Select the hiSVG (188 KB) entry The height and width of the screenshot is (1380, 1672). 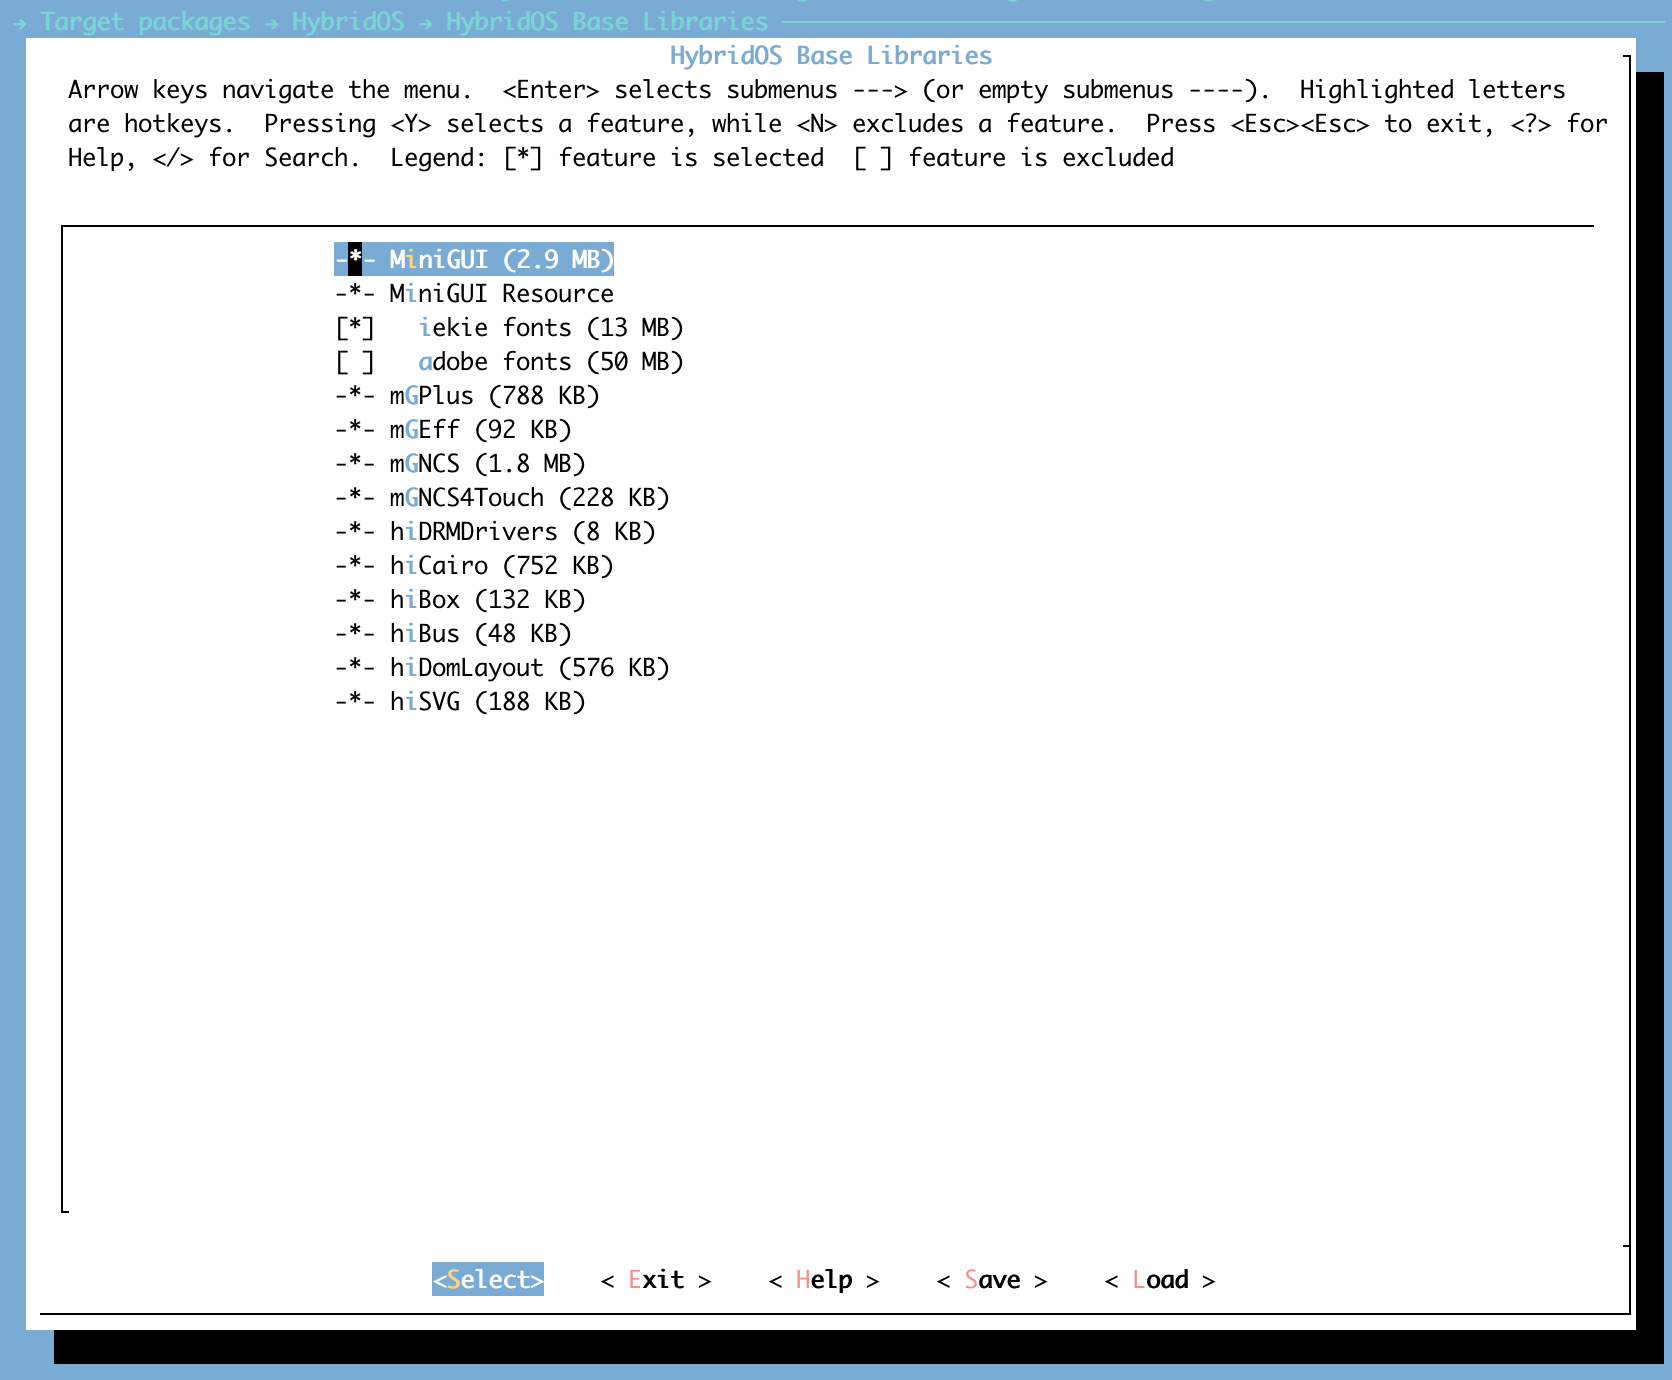coord(460,701)
